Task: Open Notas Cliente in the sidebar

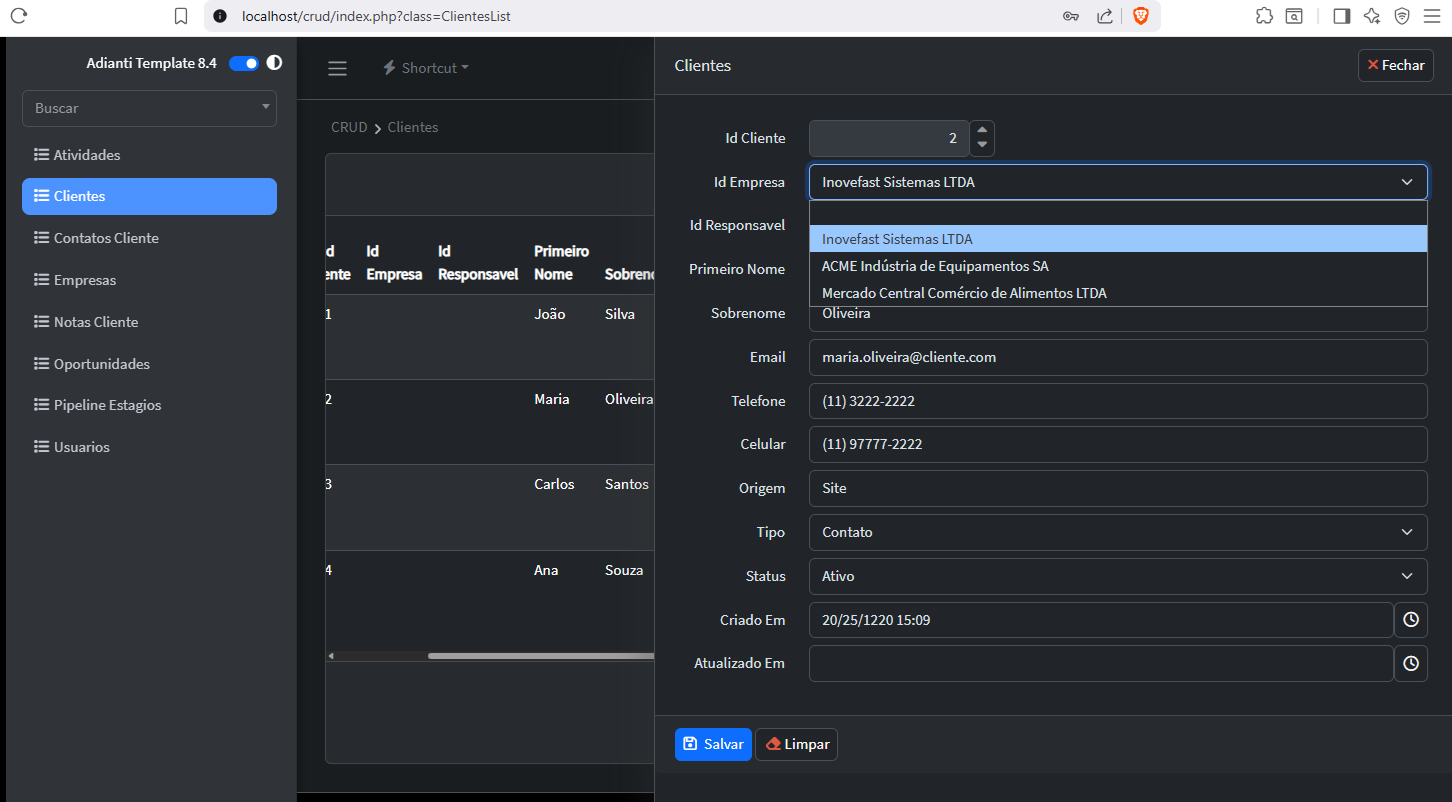Action: 149,322
